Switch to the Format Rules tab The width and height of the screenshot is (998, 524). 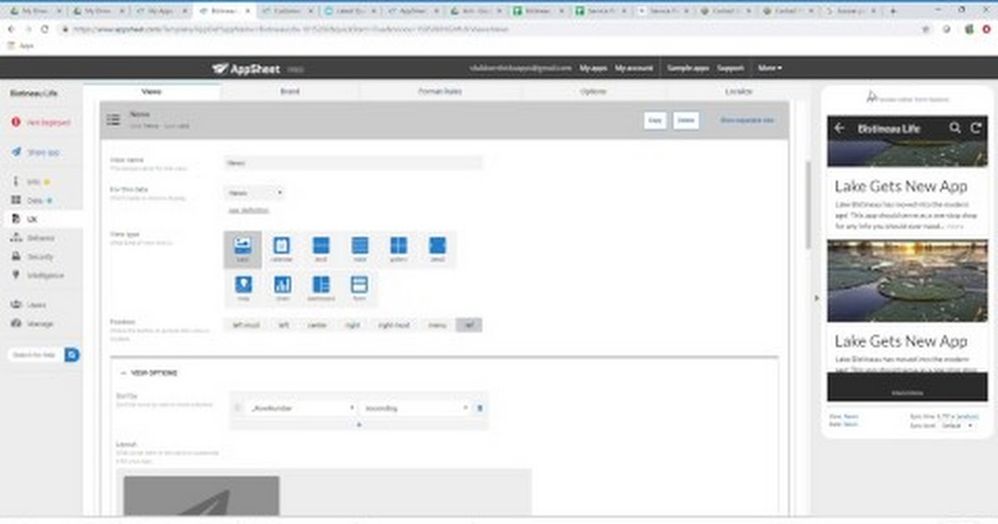440,92
